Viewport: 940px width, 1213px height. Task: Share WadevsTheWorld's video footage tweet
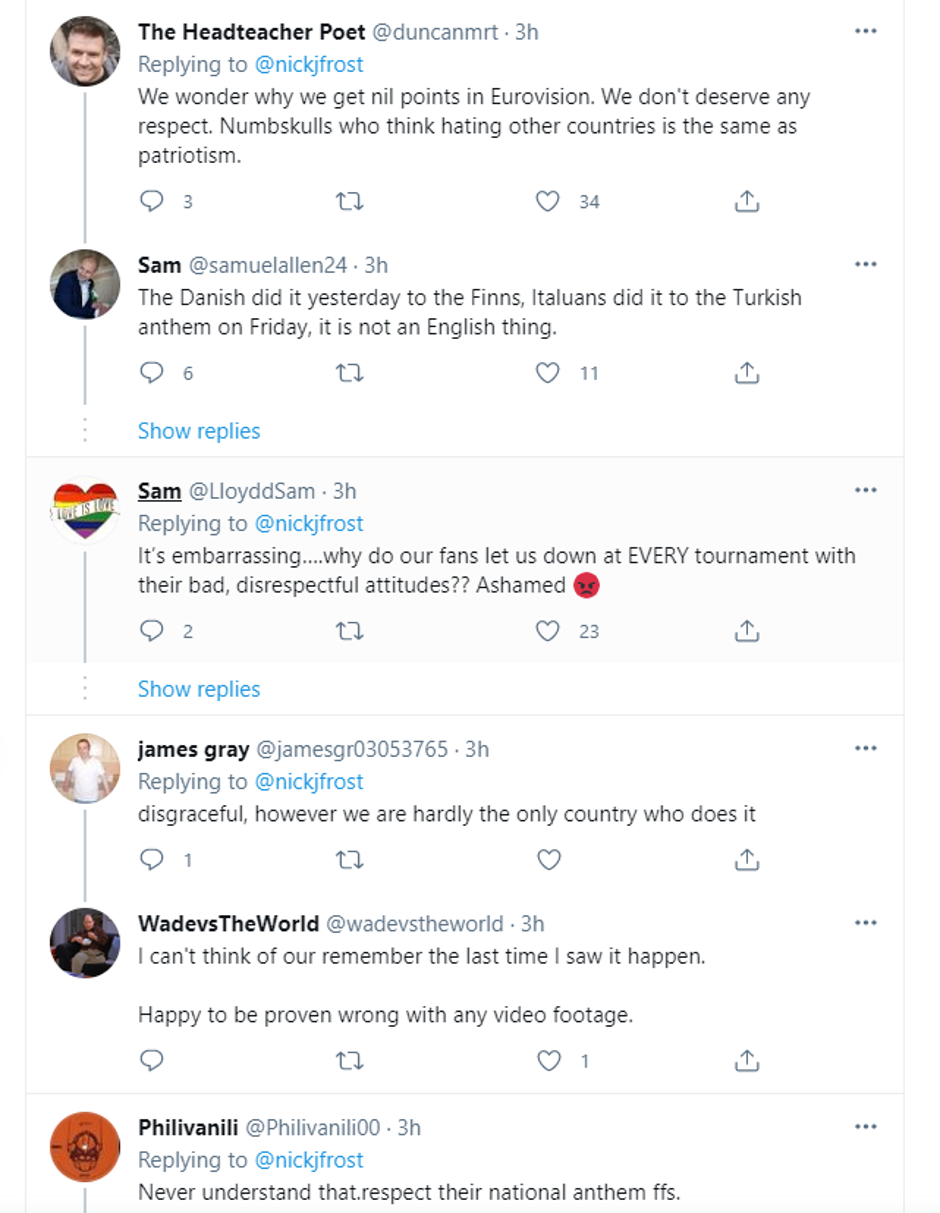coord(746,1060)
